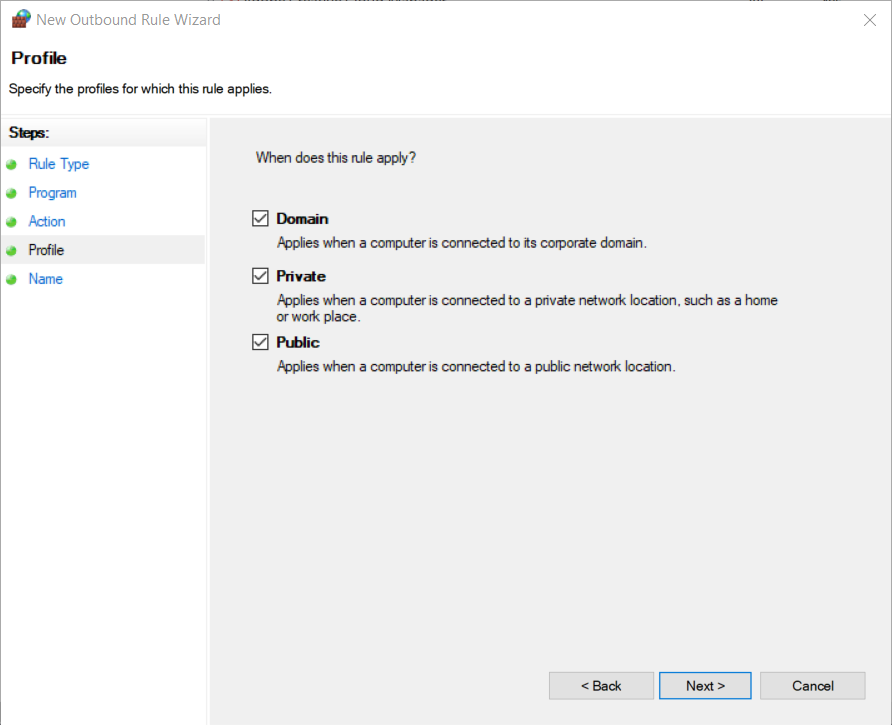The image size is (892, 725).
Task: Click the firewall wizard icon in title bar
Action: point(21,19)
